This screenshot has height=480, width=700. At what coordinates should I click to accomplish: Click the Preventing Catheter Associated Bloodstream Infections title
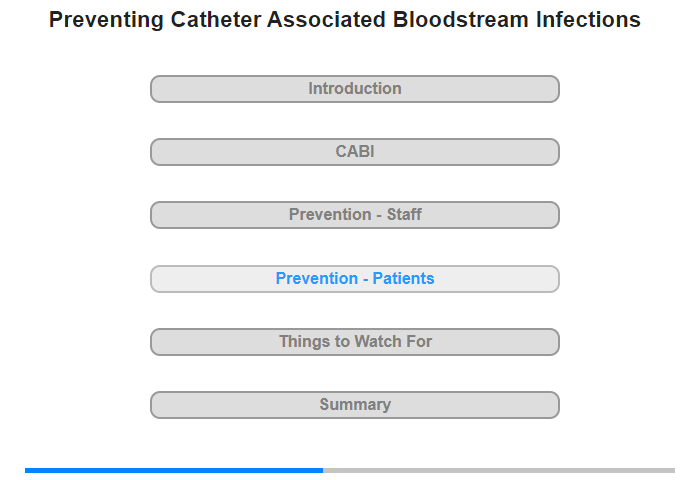(x=345, y=20)
